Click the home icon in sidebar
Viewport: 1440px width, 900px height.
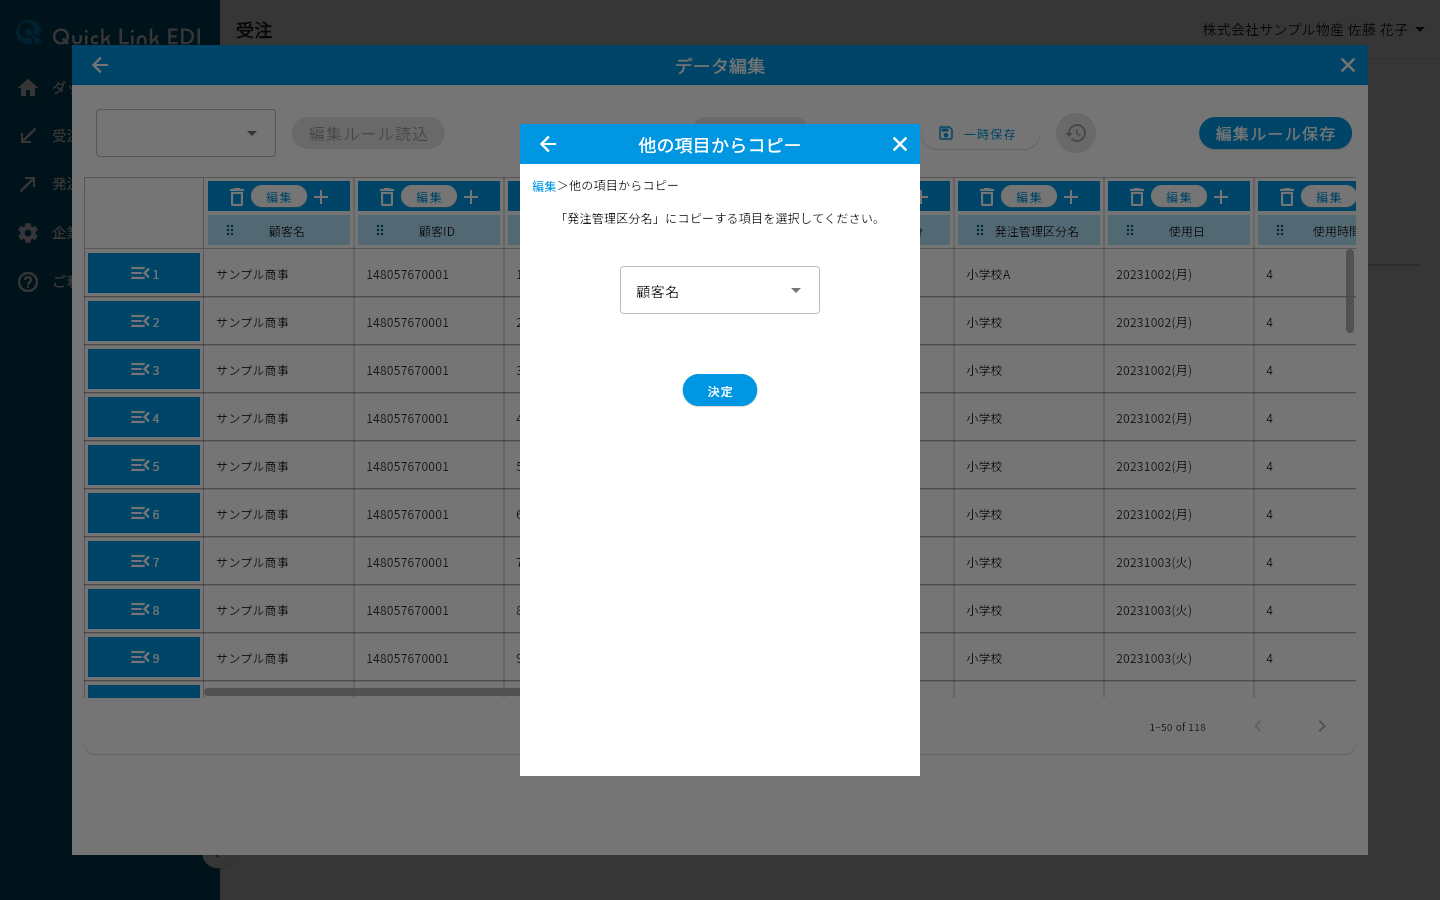(x=28, y=88)
